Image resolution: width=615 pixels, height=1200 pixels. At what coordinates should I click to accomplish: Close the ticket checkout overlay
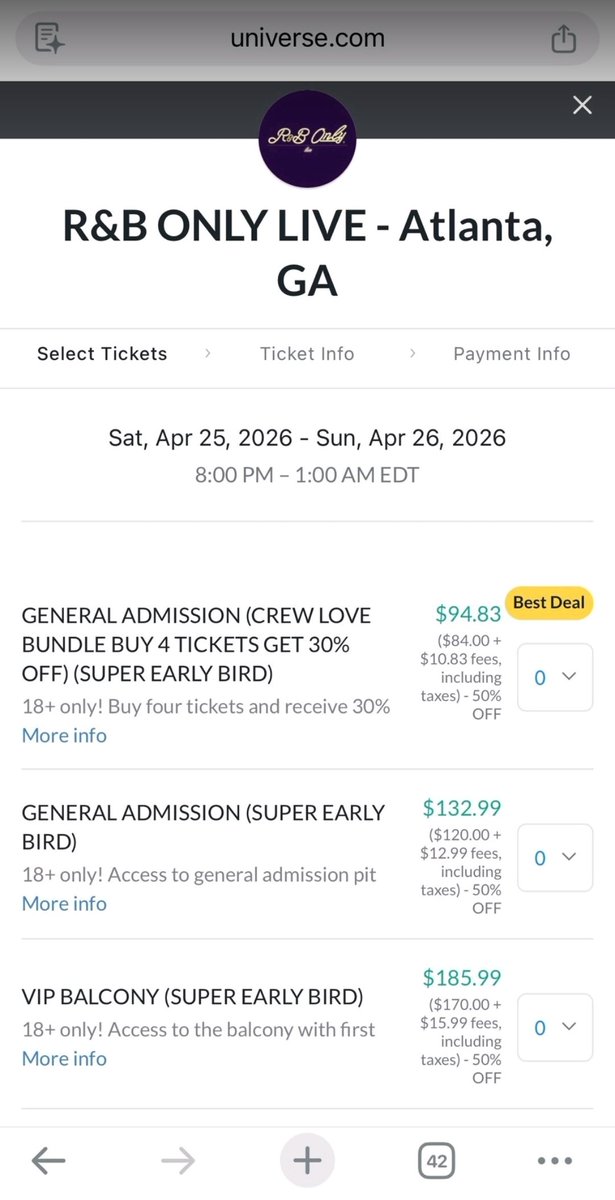[582, 105]
